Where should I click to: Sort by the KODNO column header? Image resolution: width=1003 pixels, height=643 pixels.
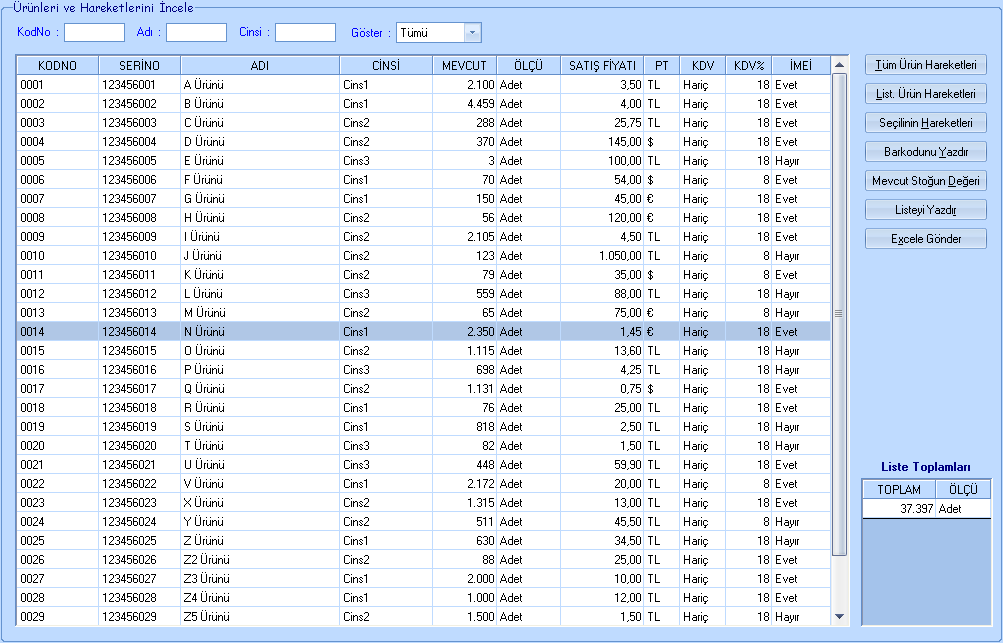(58, 65)
